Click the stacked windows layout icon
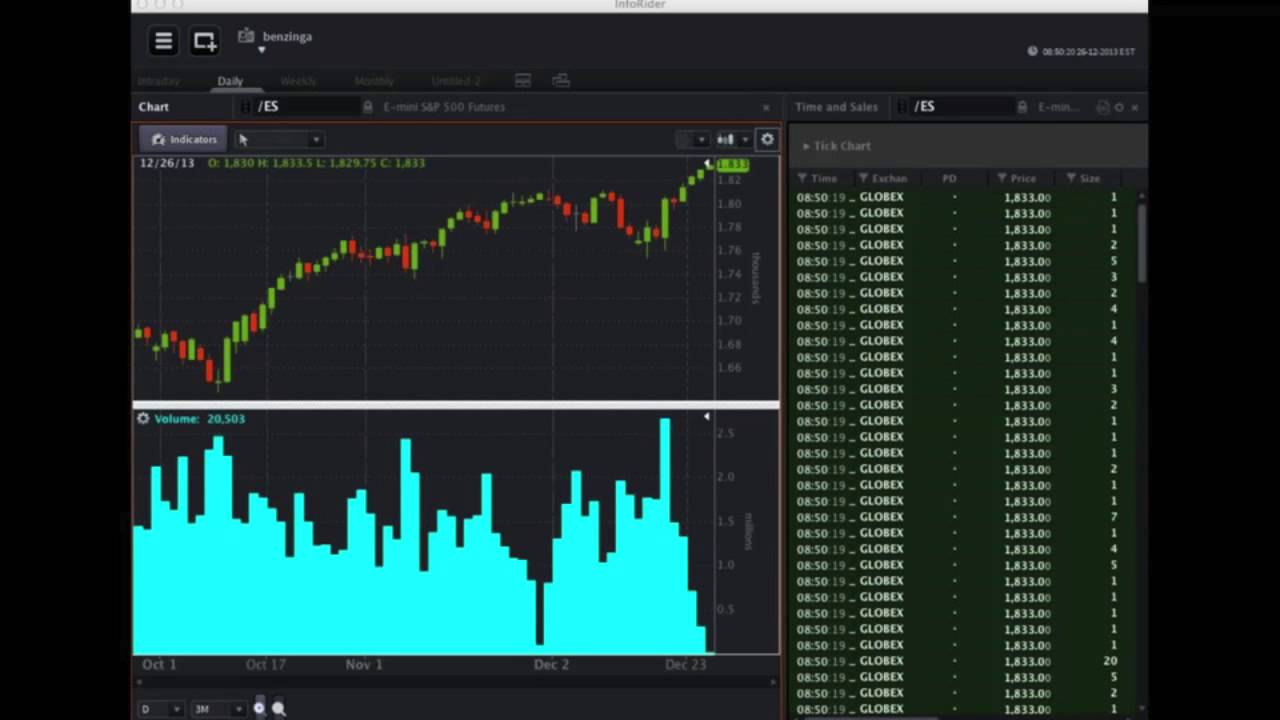The width and height of the screenshot is (1280, 720). [x=560, y=80]
